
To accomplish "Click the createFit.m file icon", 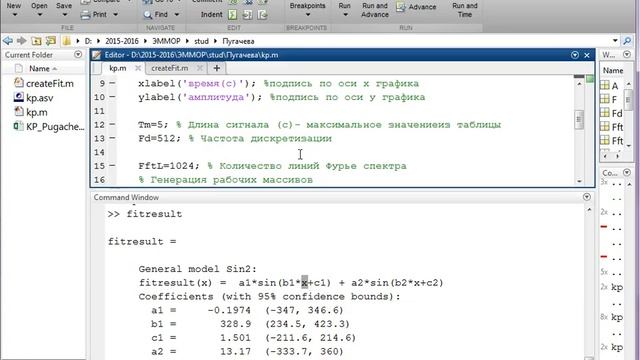I will pos(19,83).
